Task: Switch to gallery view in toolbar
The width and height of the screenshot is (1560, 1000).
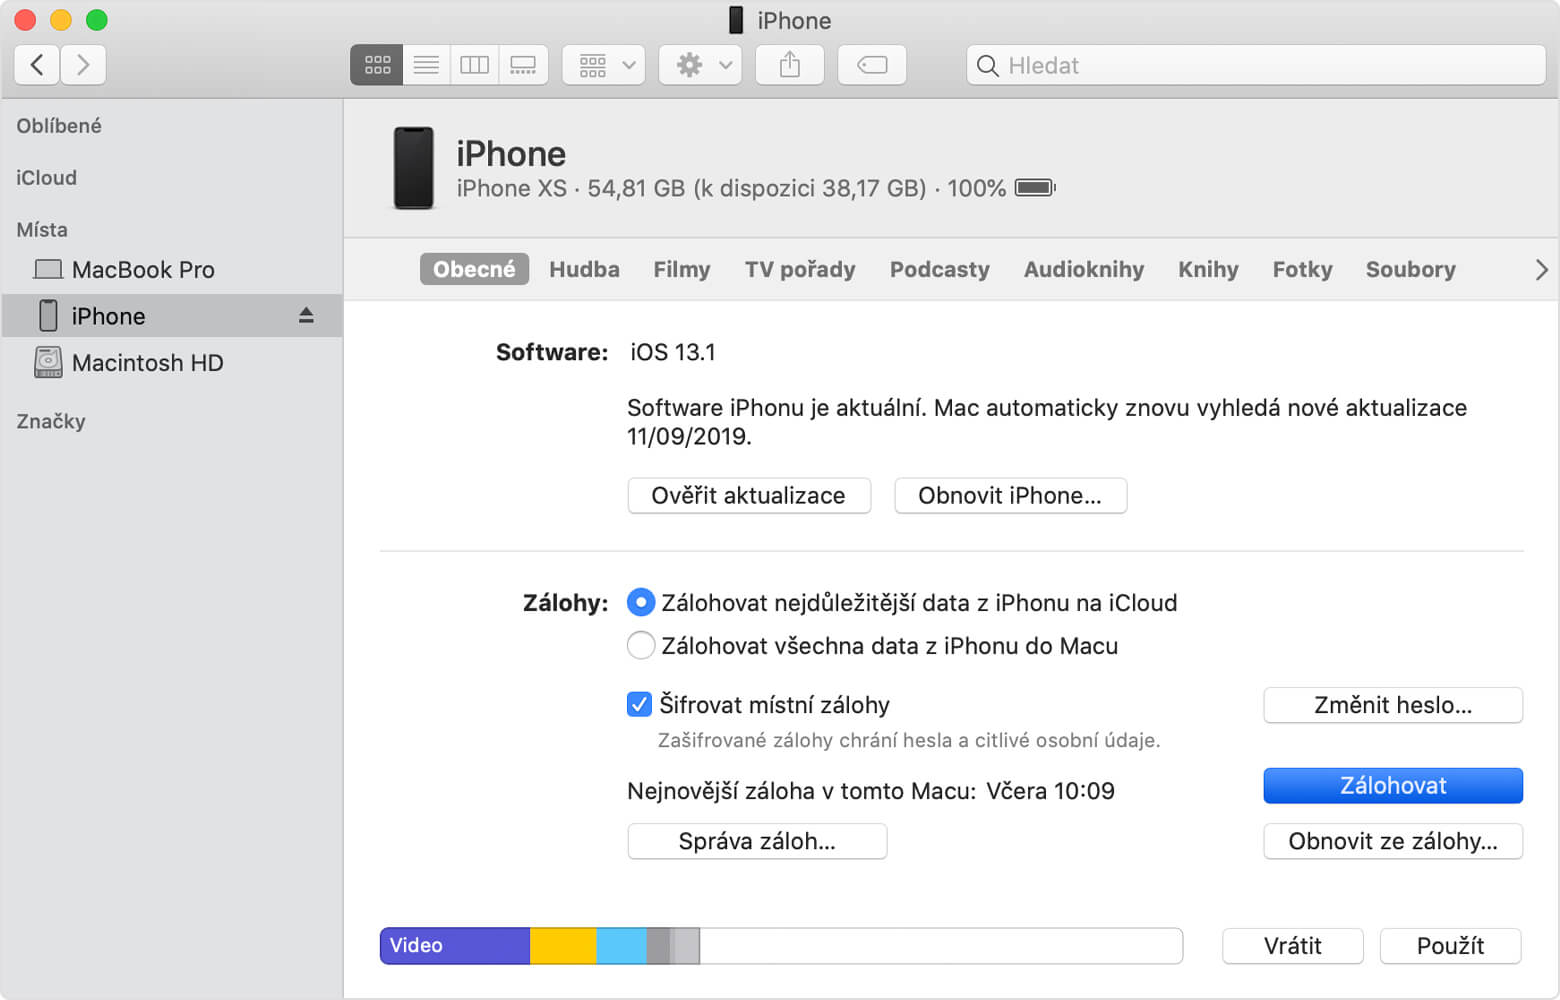Action: tap(523, 65)
